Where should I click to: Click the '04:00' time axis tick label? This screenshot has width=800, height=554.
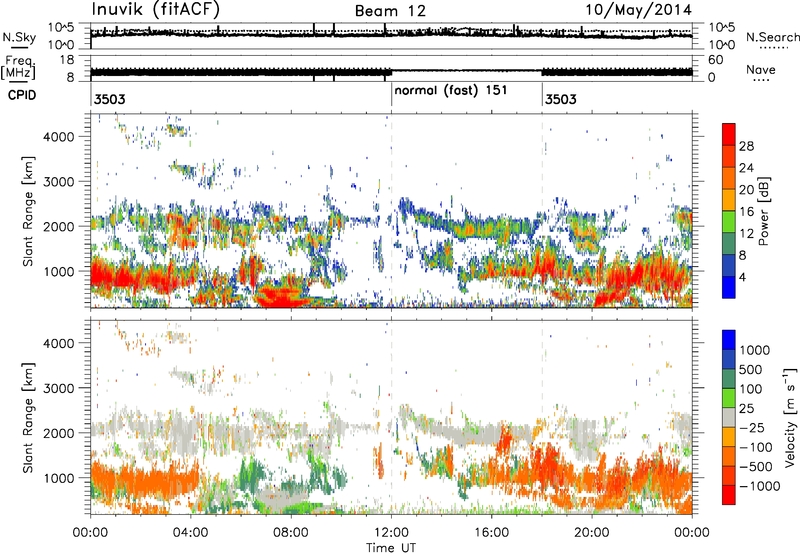pyautogui.click(x=191, y=533)
